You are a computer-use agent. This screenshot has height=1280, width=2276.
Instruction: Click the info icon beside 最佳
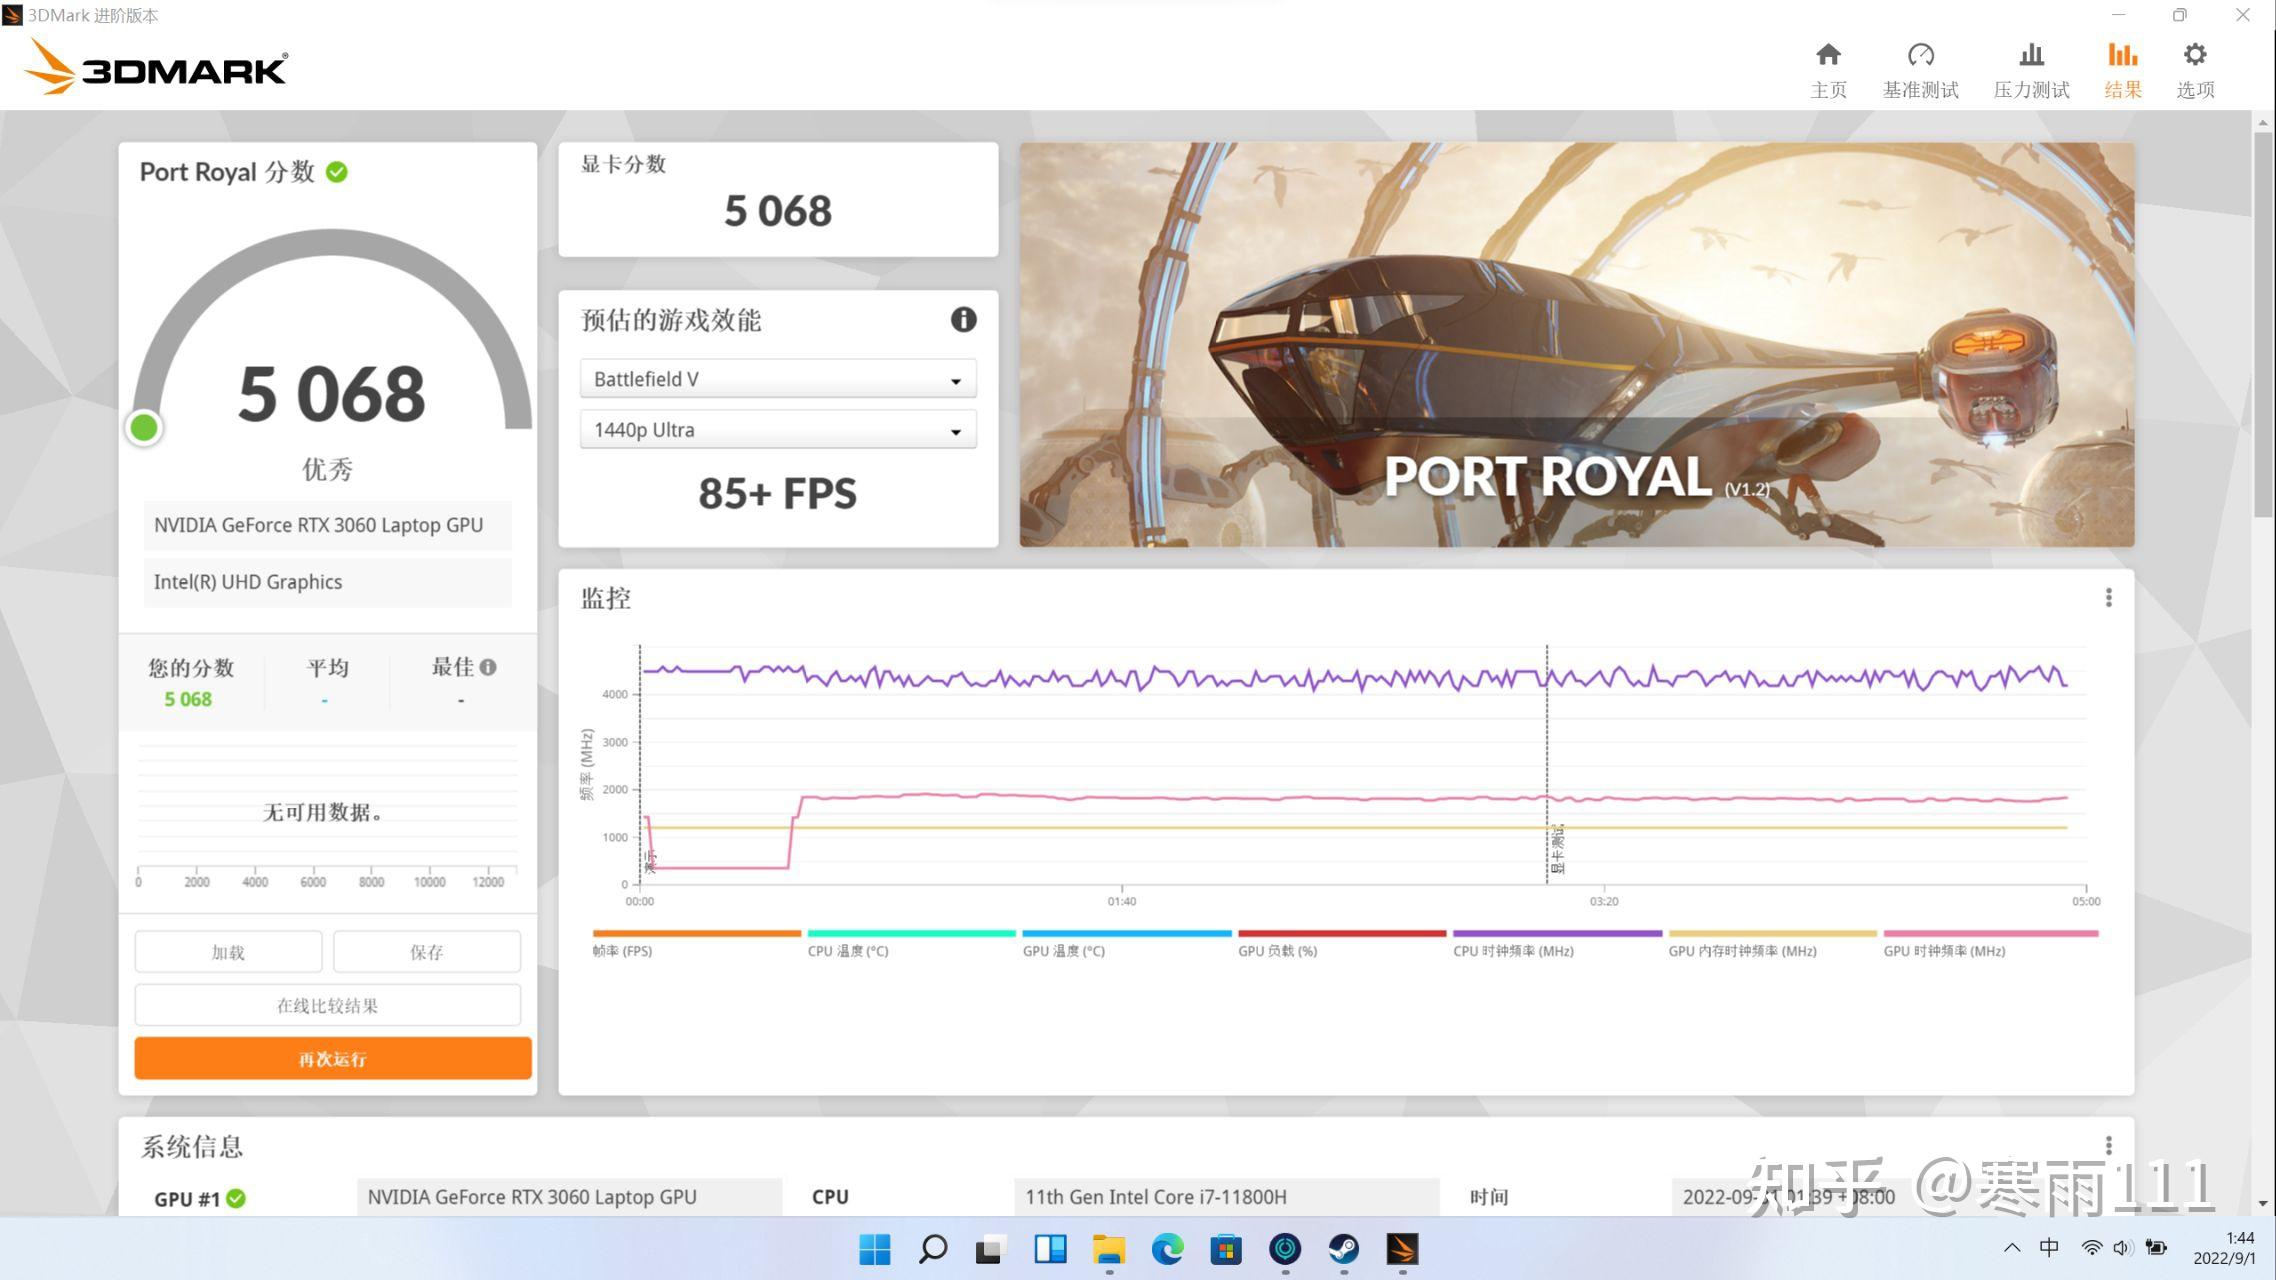click(488, 667)
